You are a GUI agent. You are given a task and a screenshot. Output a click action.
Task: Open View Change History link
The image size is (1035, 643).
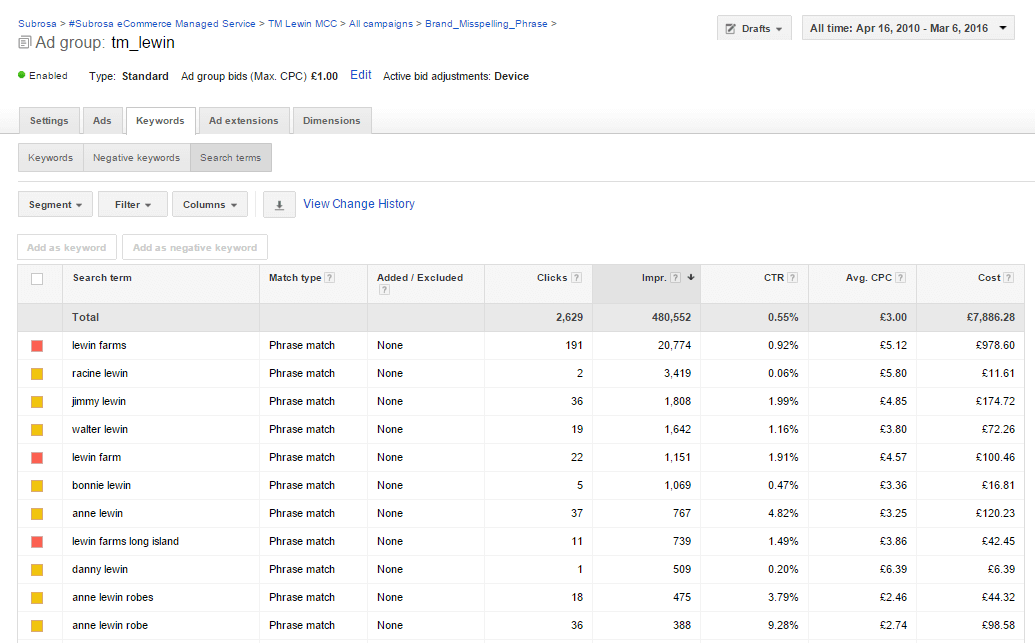[x=359, y=204]
